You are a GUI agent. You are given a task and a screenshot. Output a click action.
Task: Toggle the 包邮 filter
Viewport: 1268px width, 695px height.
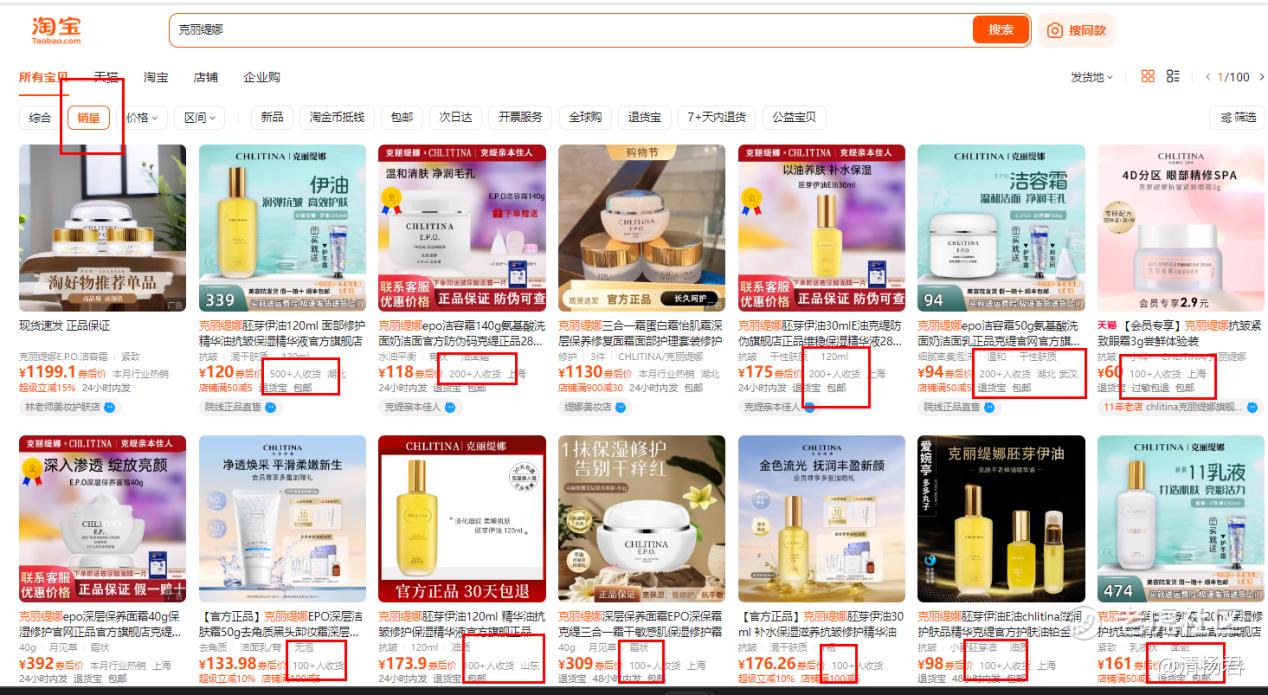[x=402, y=117]
